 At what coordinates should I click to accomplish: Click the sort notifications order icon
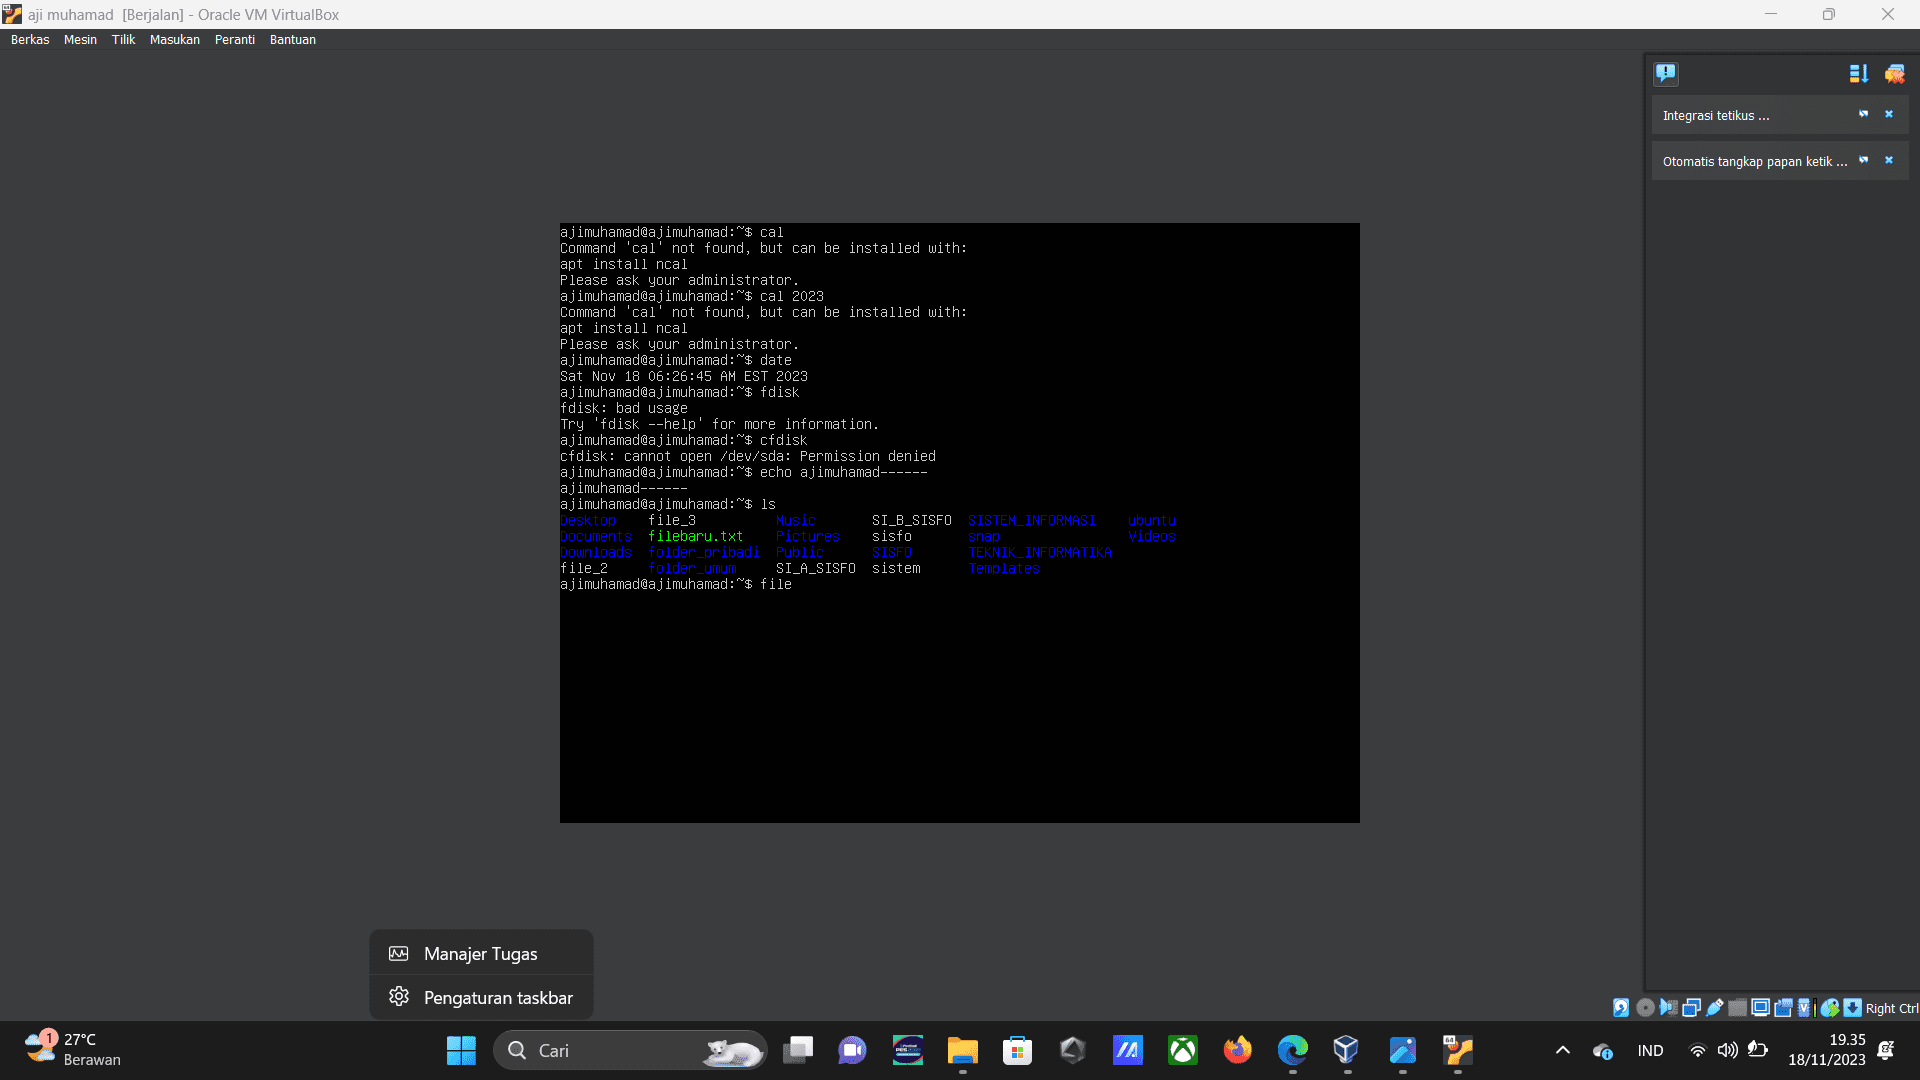pyautogui.click(x=1859, y=74)
